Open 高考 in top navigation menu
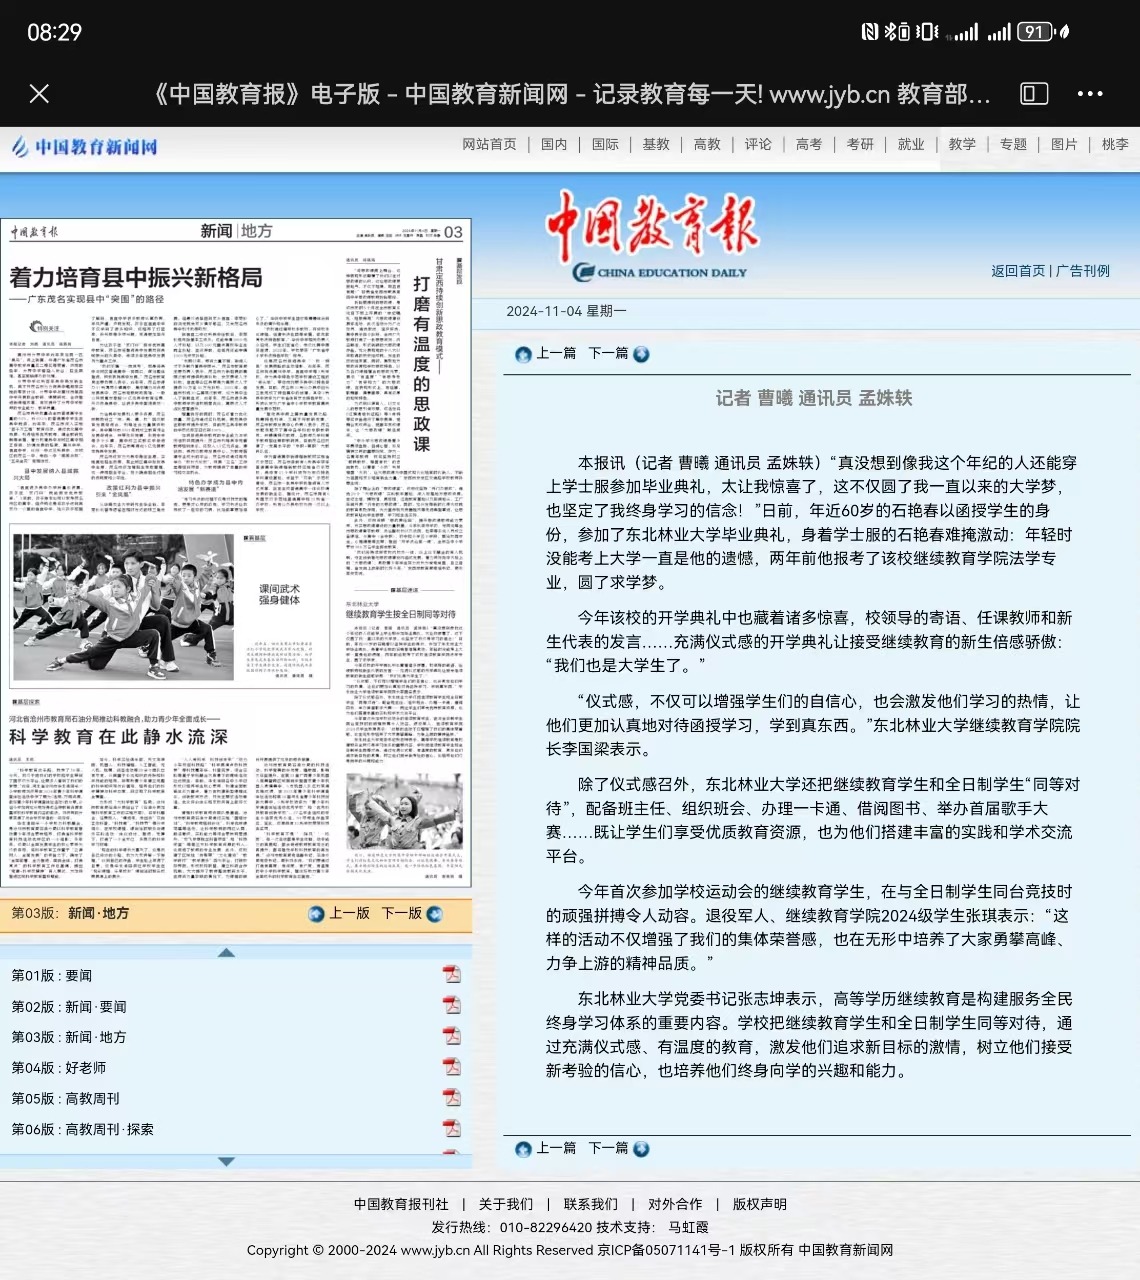 click(x=808, y=144)
